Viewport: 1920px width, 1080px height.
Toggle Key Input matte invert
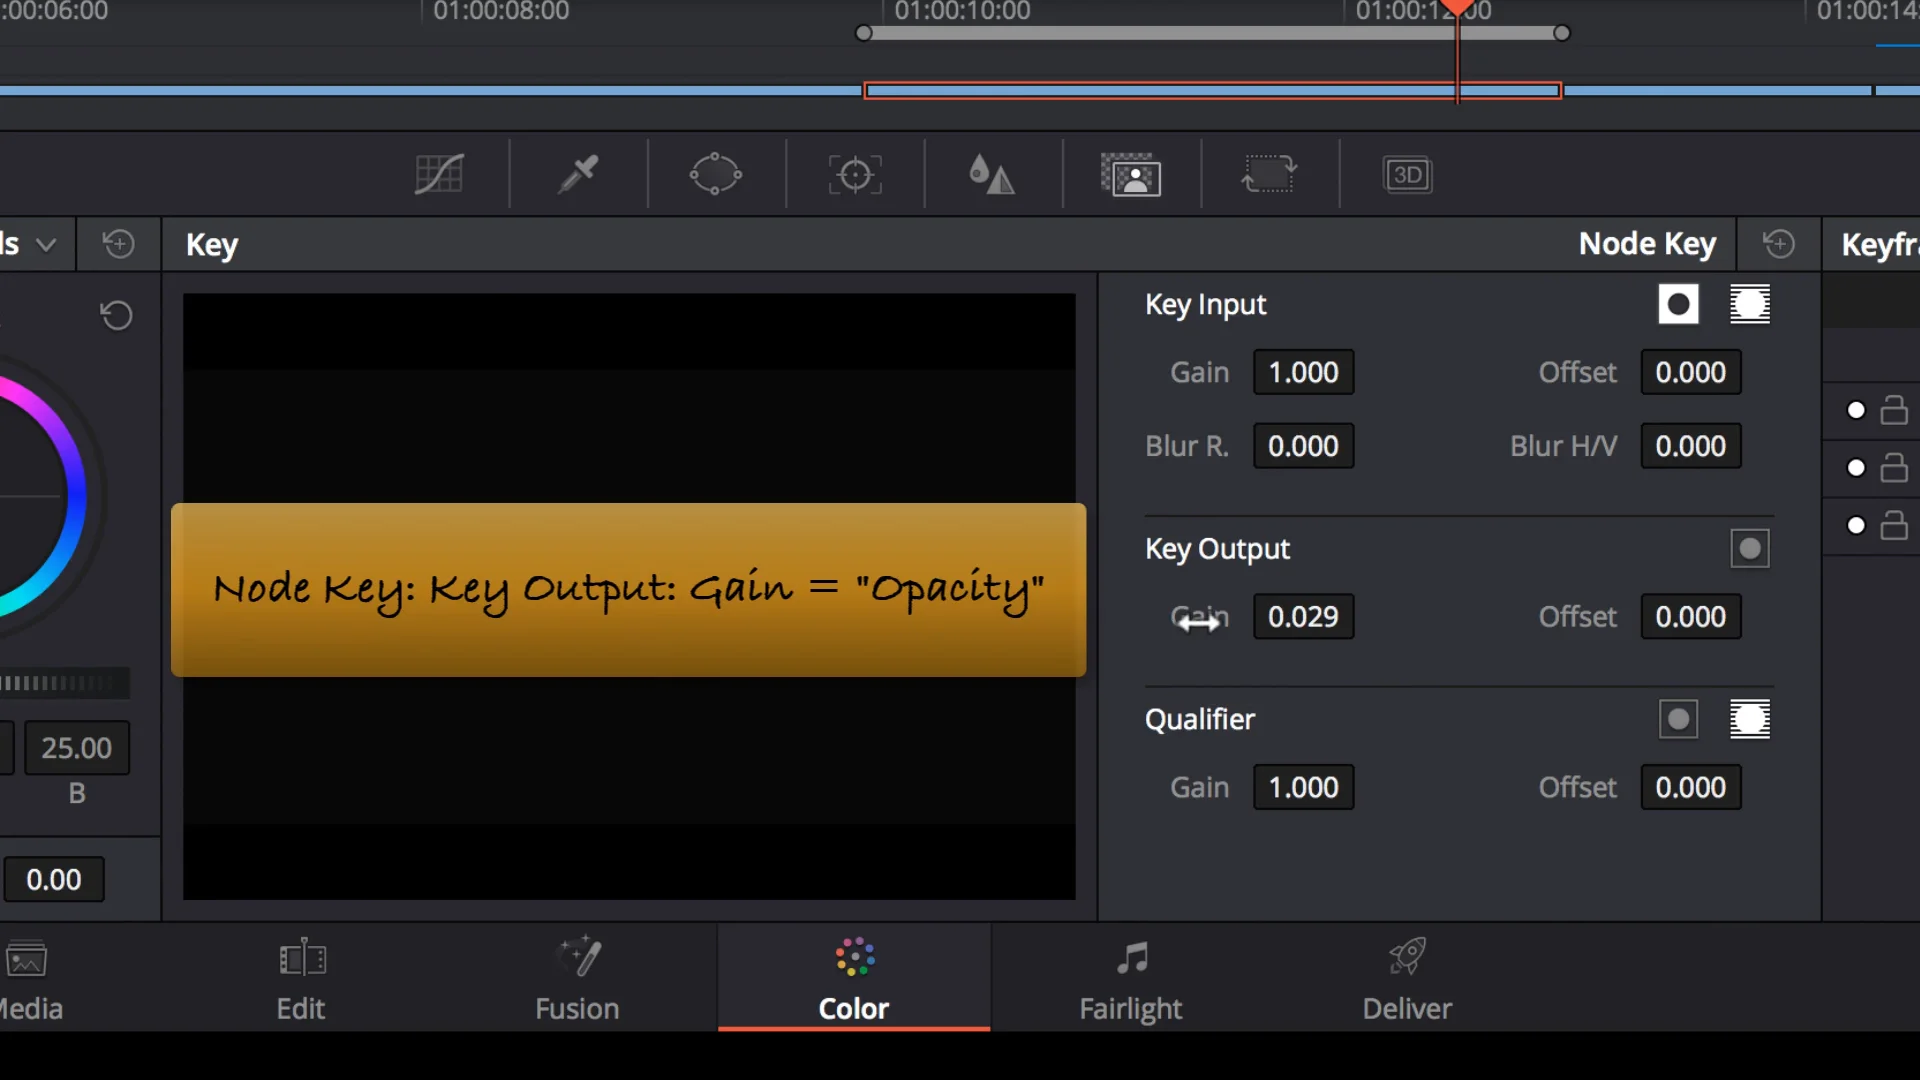pyautogui.click(x=1678, y=304)
